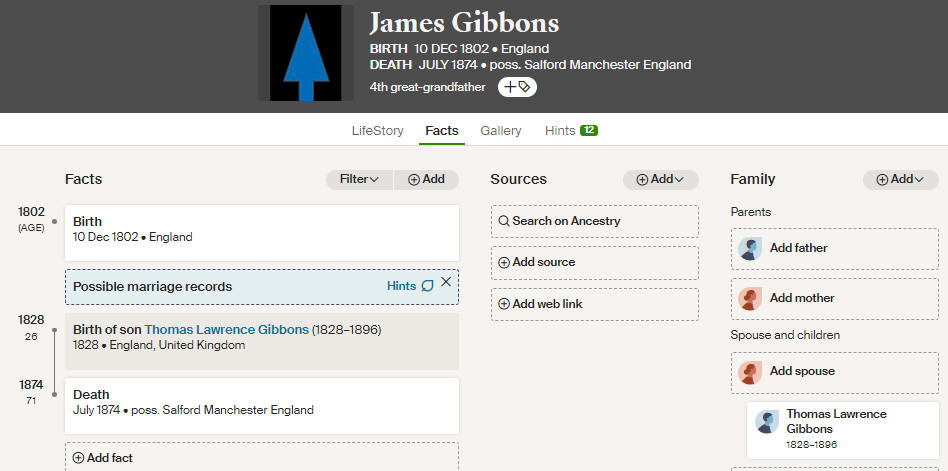Image resolution: width=948 pixels, height=471 pixels.
Task: Click the leaf hint icon on marriage records
Action: click(428, 286)
